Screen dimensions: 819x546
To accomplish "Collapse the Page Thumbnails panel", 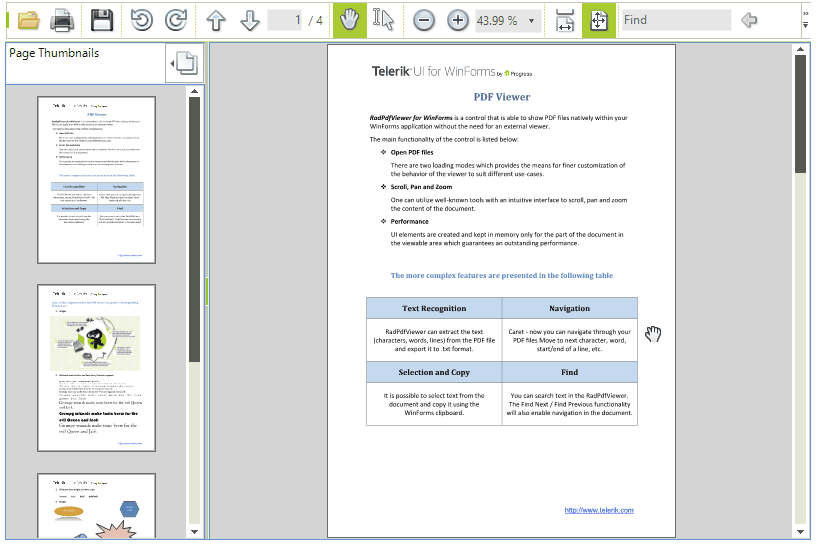I will (184, 63).
